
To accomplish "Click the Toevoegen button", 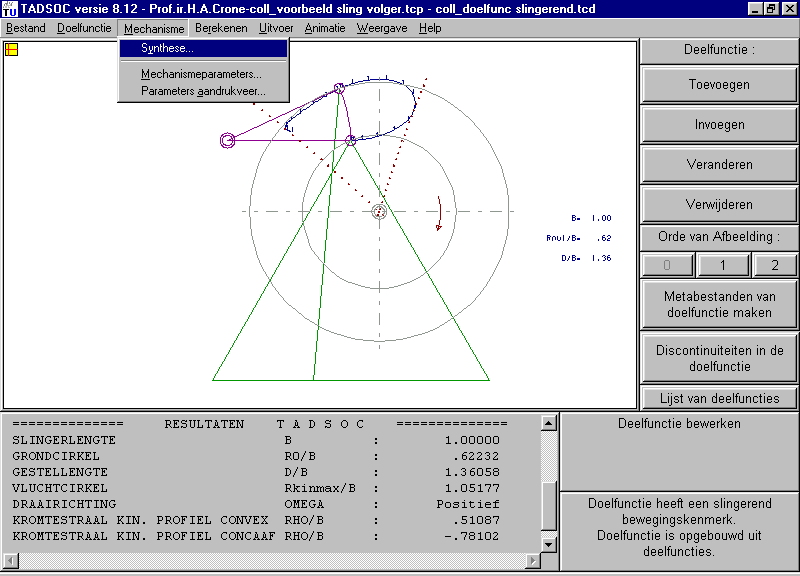I will pos(719,85).
